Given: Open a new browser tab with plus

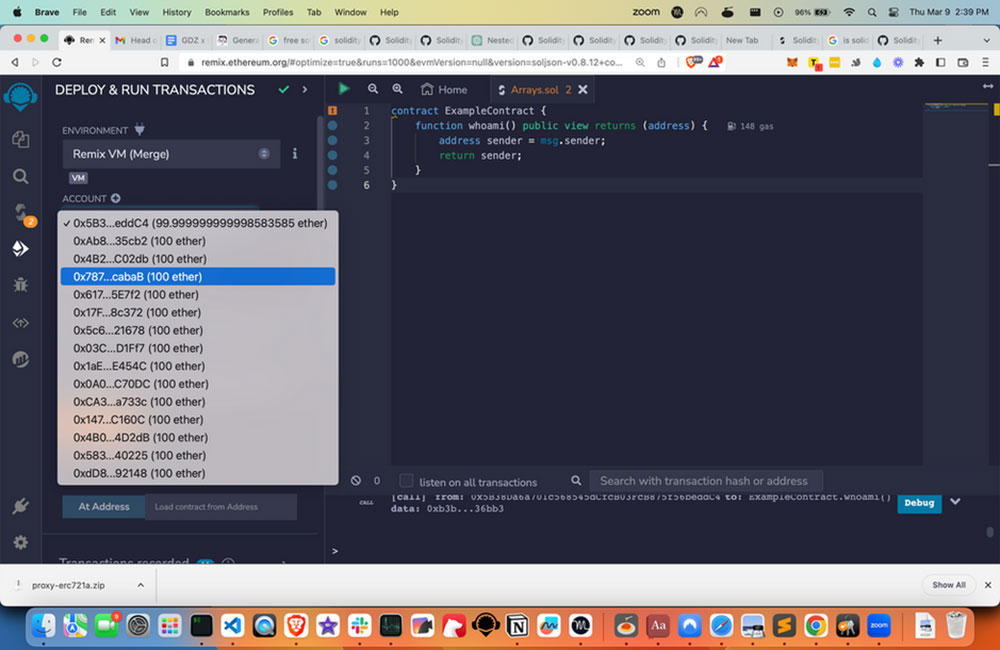Looking at the screenshot, I should click(938, 40).
